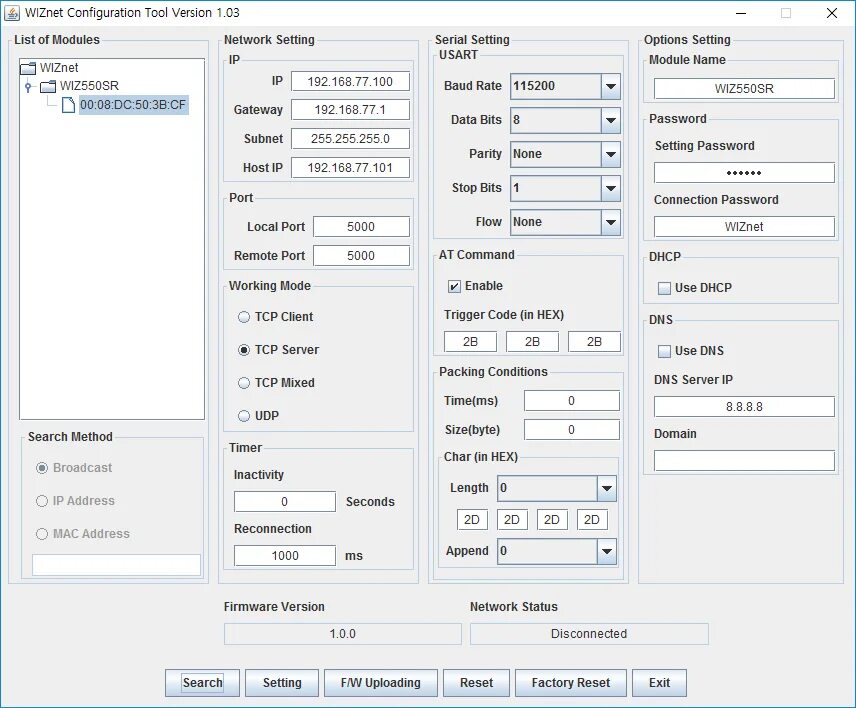This screenshot has height=708, width=856.
Task: Click the Java app icon in title bar
Action: click(11, 13)
